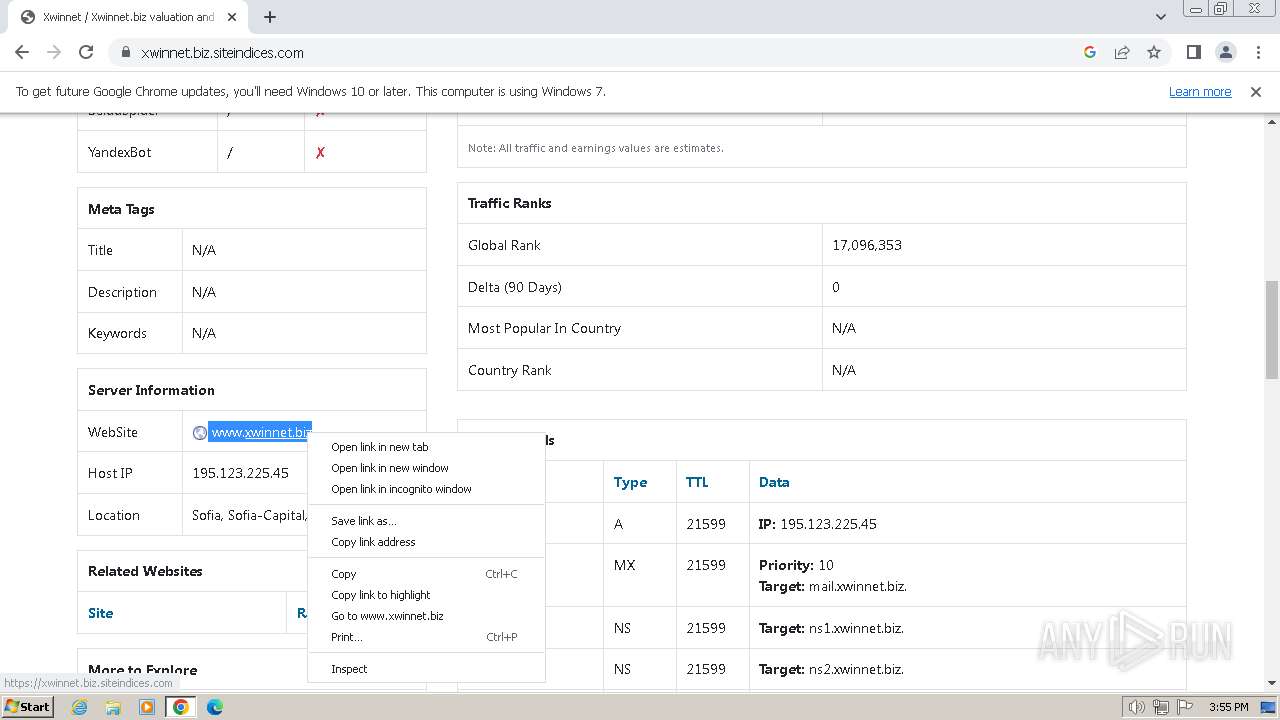
Task: Click the red X next to YandexBot
Action: [x=320, y=152]
